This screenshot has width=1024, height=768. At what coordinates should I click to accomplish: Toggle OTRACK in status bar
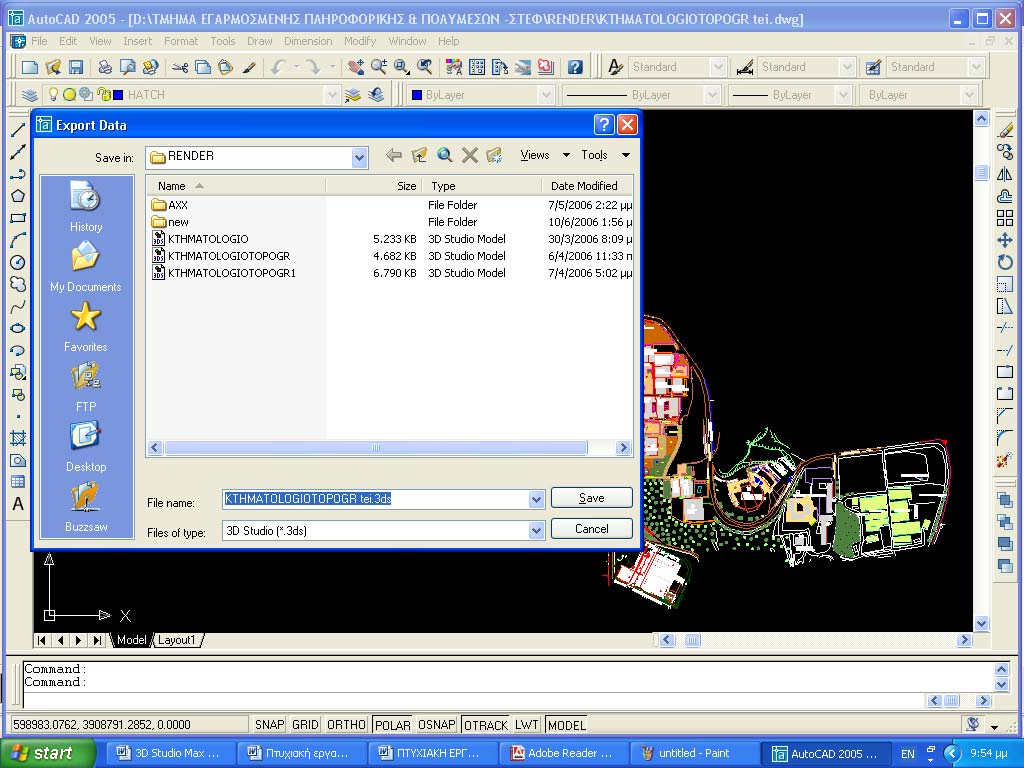coord(485,725)
